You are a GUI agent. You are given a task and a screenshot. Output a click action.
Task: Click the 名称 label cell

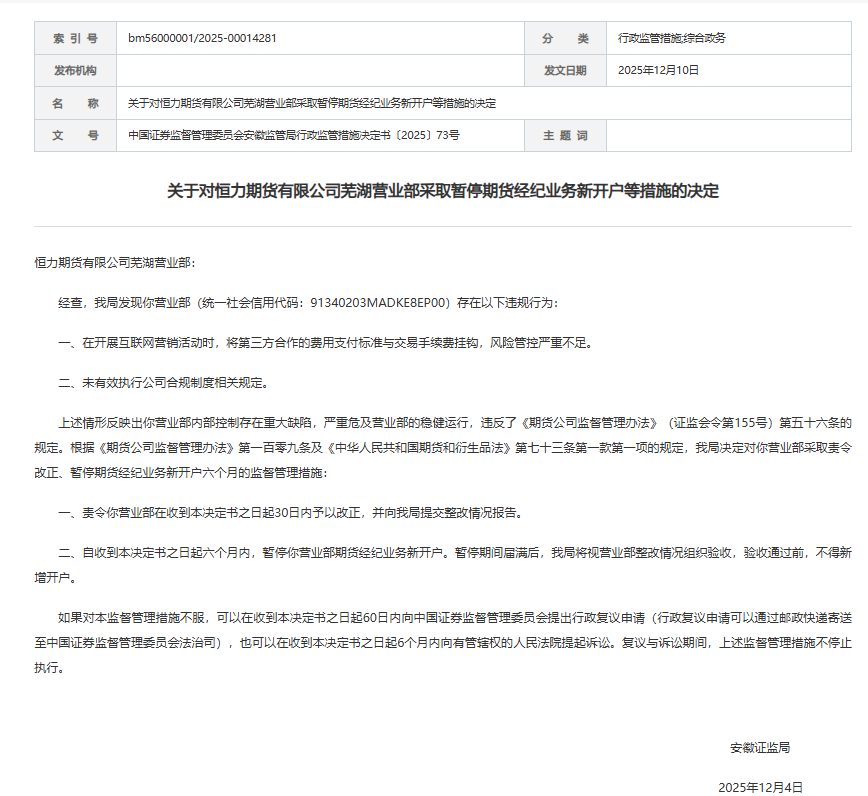pyautogui.click(x=75, y=103)
